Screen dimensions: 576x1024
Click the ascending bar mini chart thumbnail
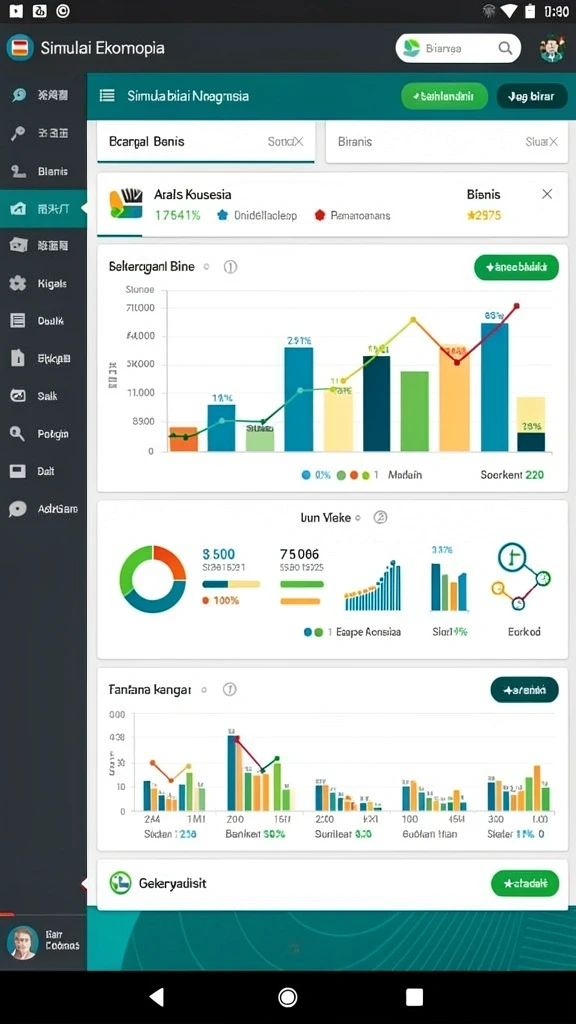(x=372, y=584)
